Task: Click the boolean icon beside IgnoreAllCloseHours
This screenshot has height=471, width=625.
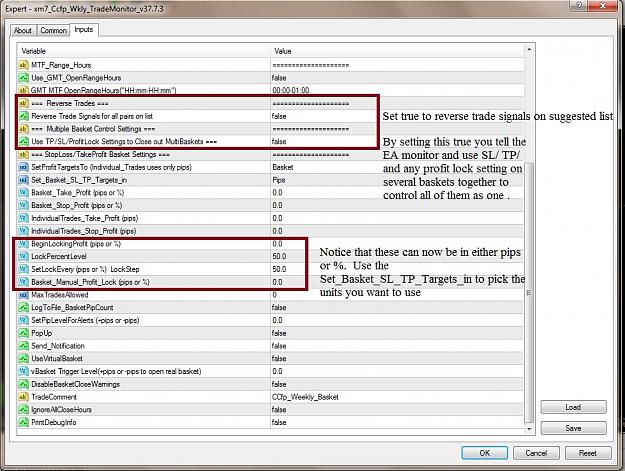Action: pyautogui.click(x=24, y=409)
